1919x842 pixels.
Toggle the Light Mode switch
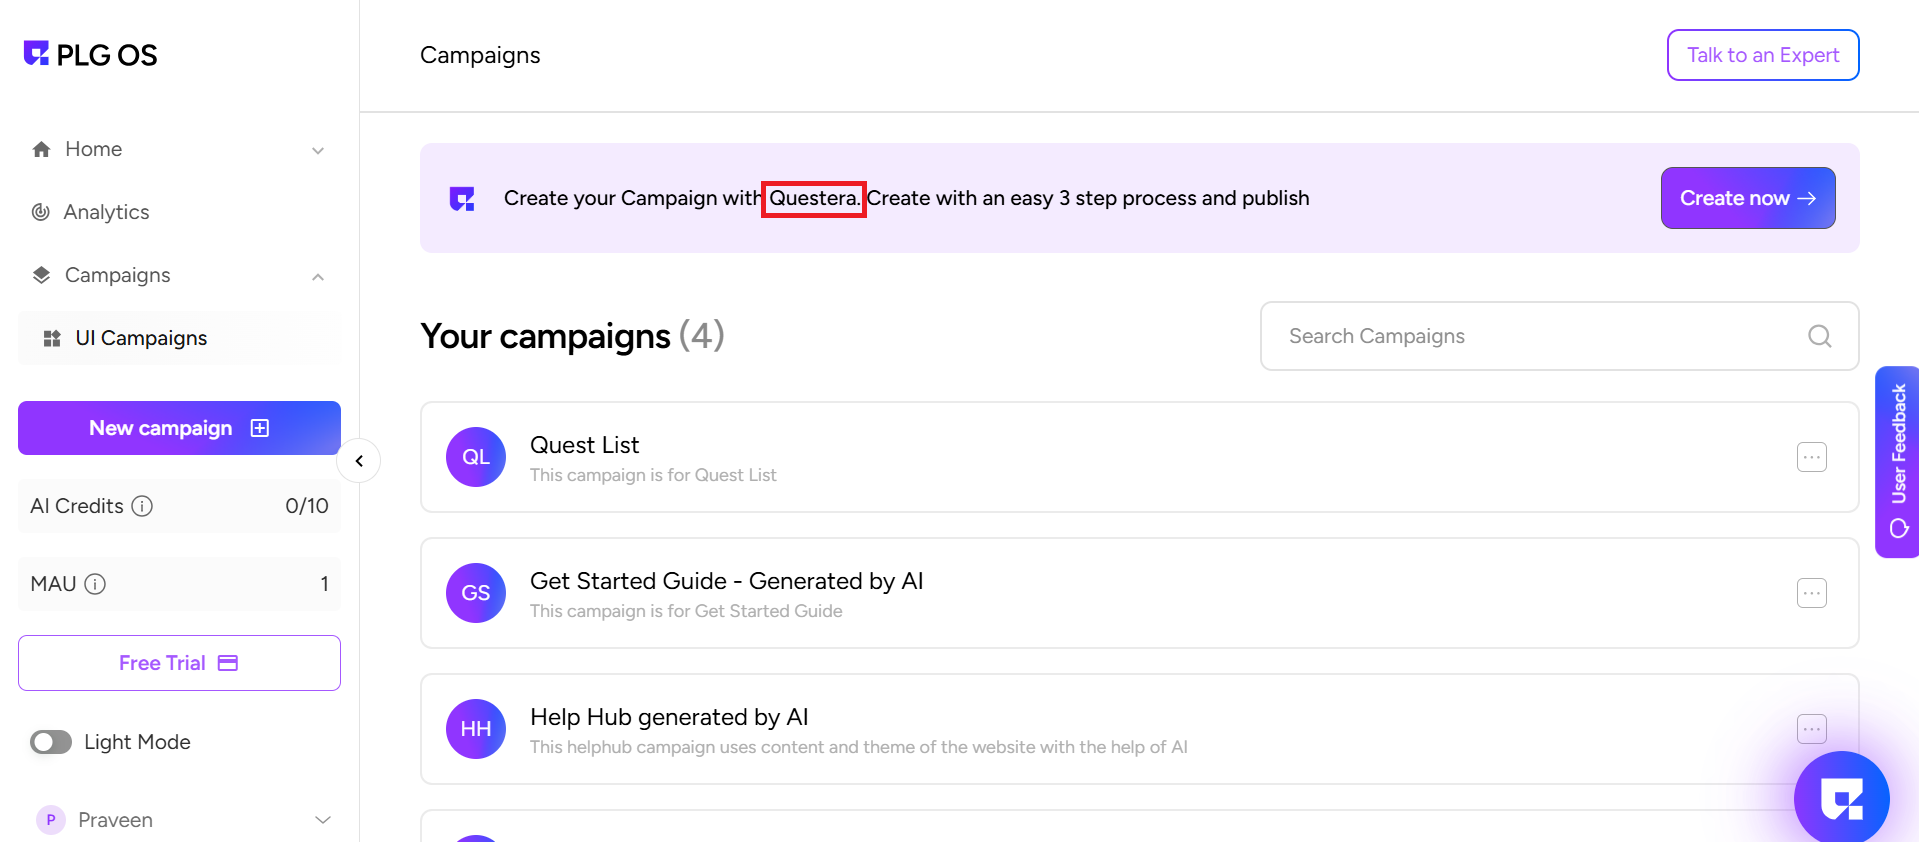(51, 742)
